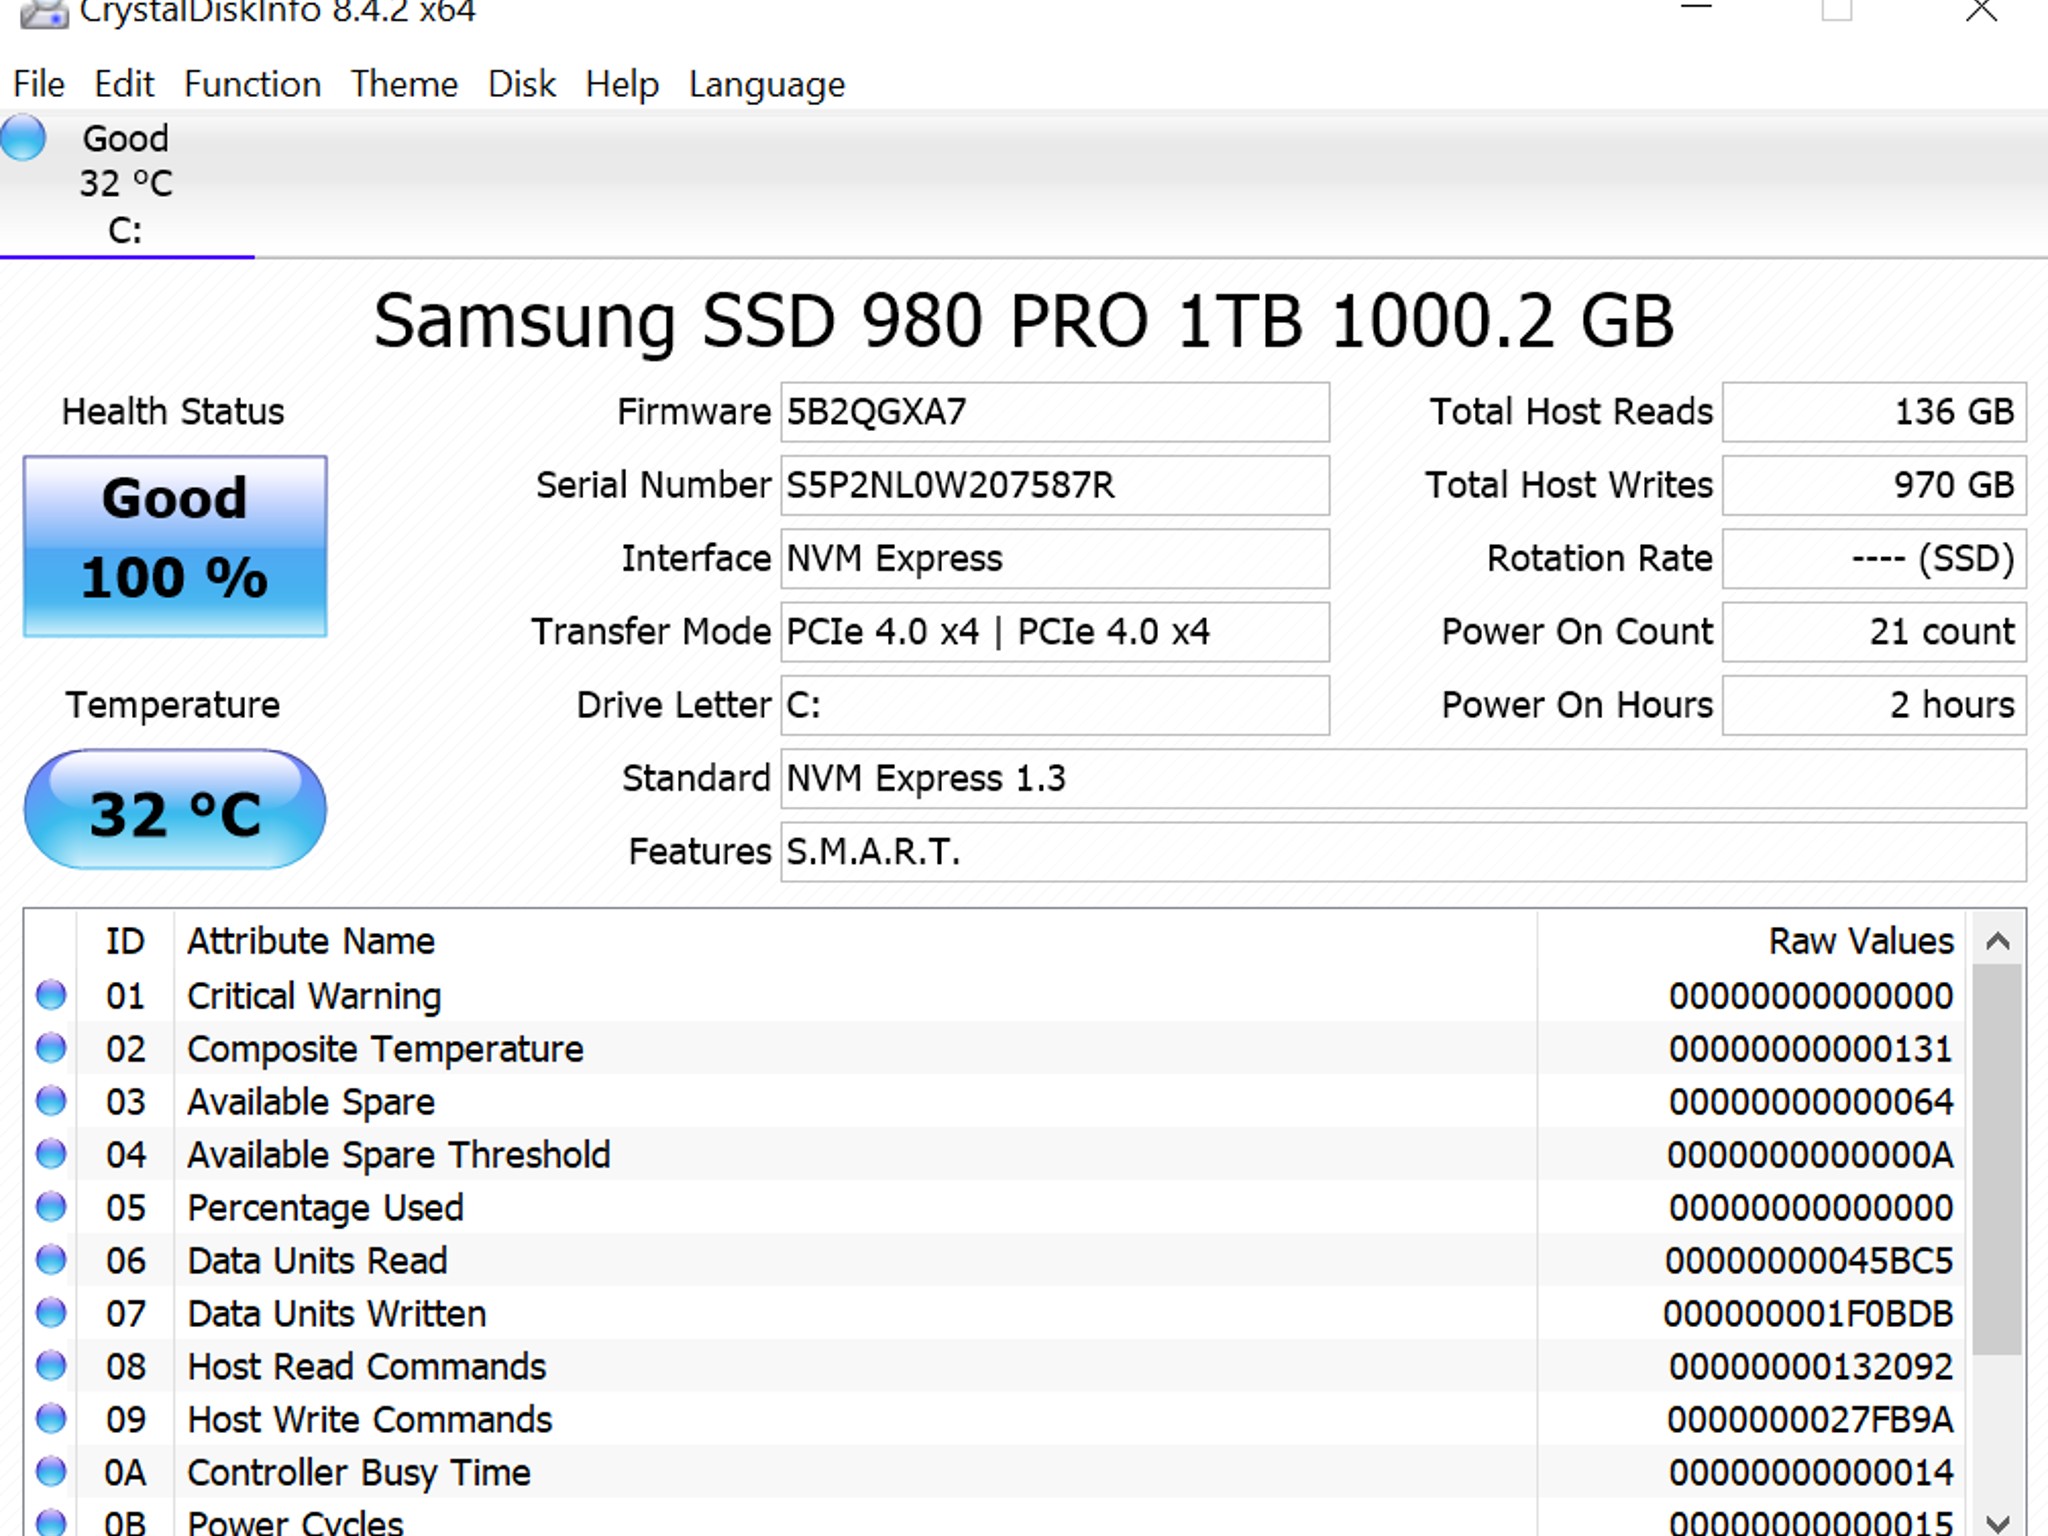
Task: Click the Controller Busy Time status orb
Action: [x=51, y=1472]
